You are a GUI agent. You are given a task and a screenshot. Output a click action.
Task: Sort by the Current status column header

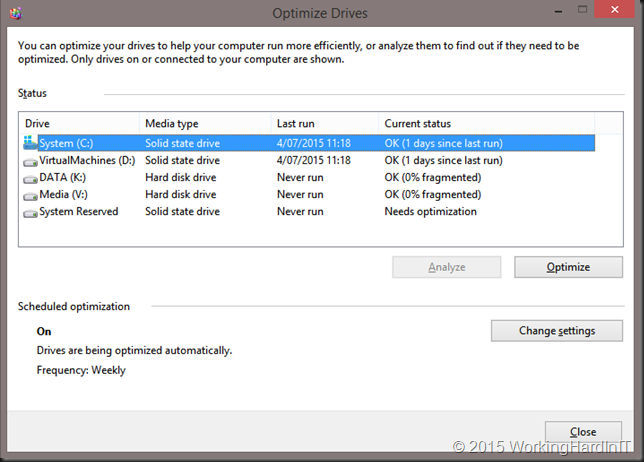pos(487,124)
